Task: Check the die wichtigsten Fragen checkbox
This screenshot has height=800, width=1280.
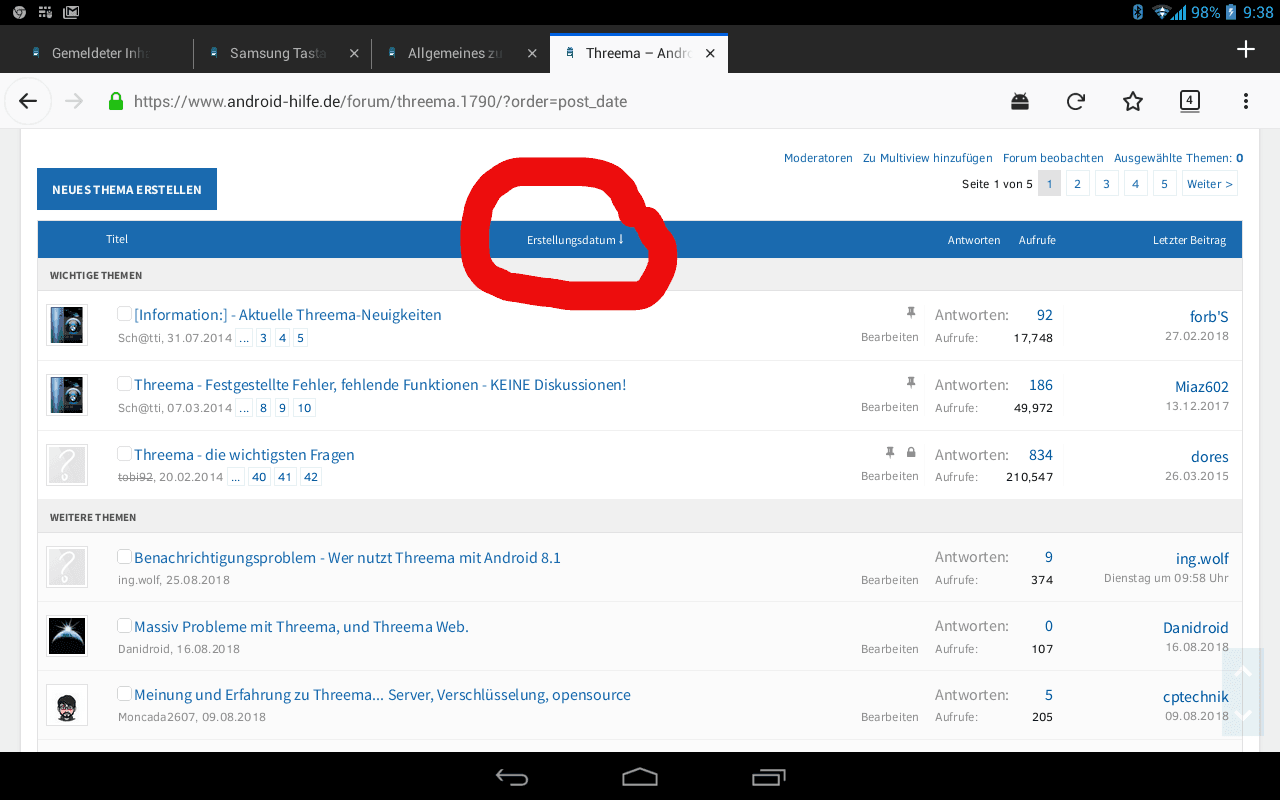Action: (x=125, y=454)
